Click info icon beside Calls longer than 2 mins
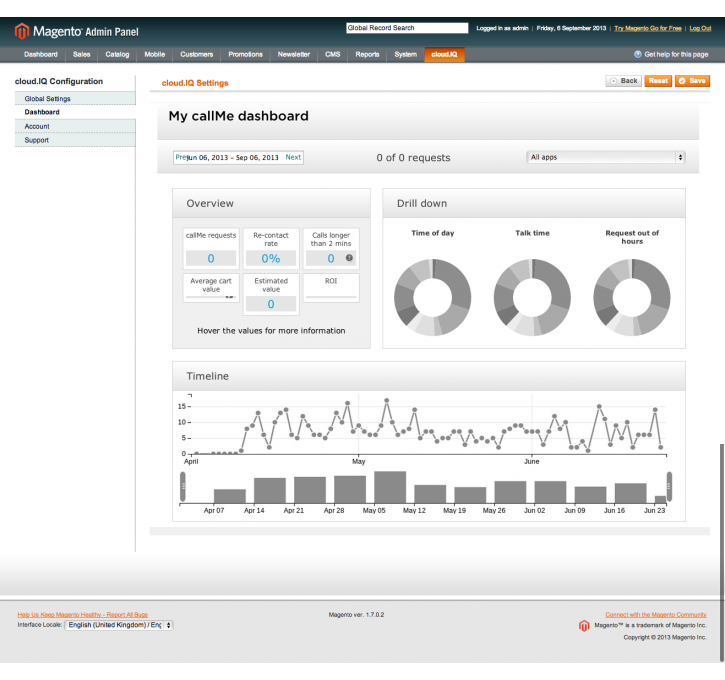 pyautogui.click(x=349, y=258)
